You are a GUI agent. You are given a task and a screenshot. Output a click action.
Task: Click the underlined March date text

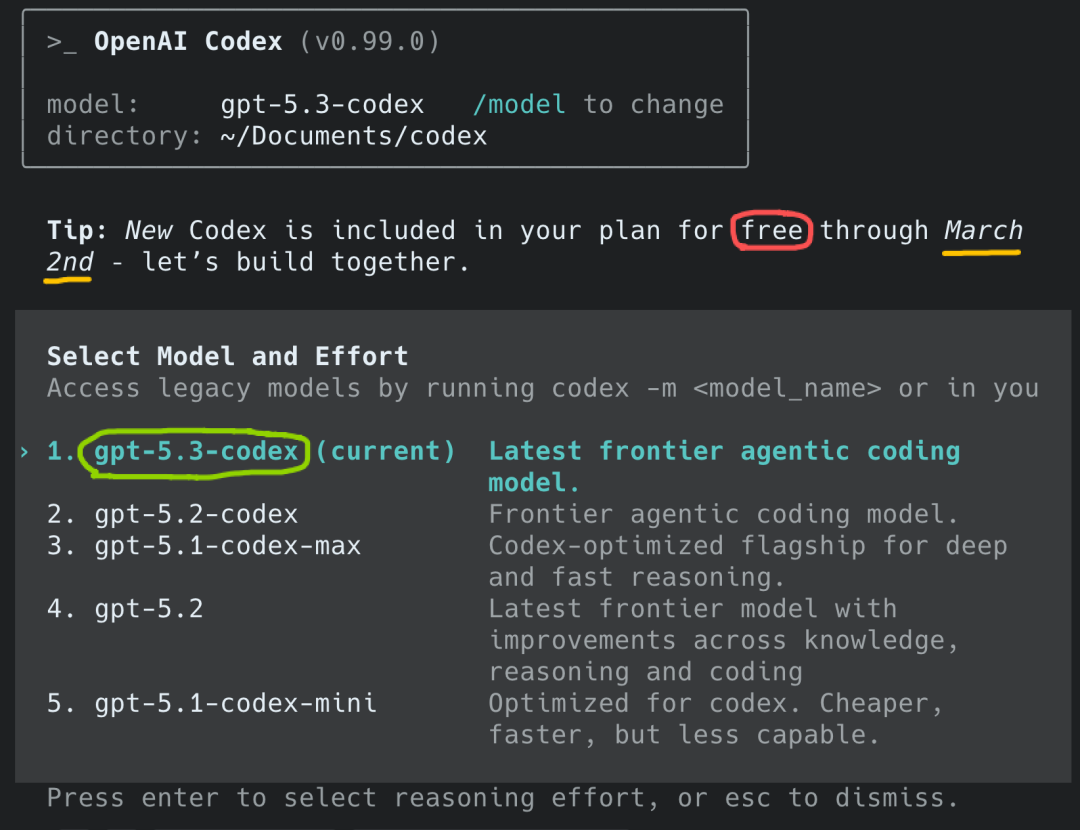coord(983,230)
